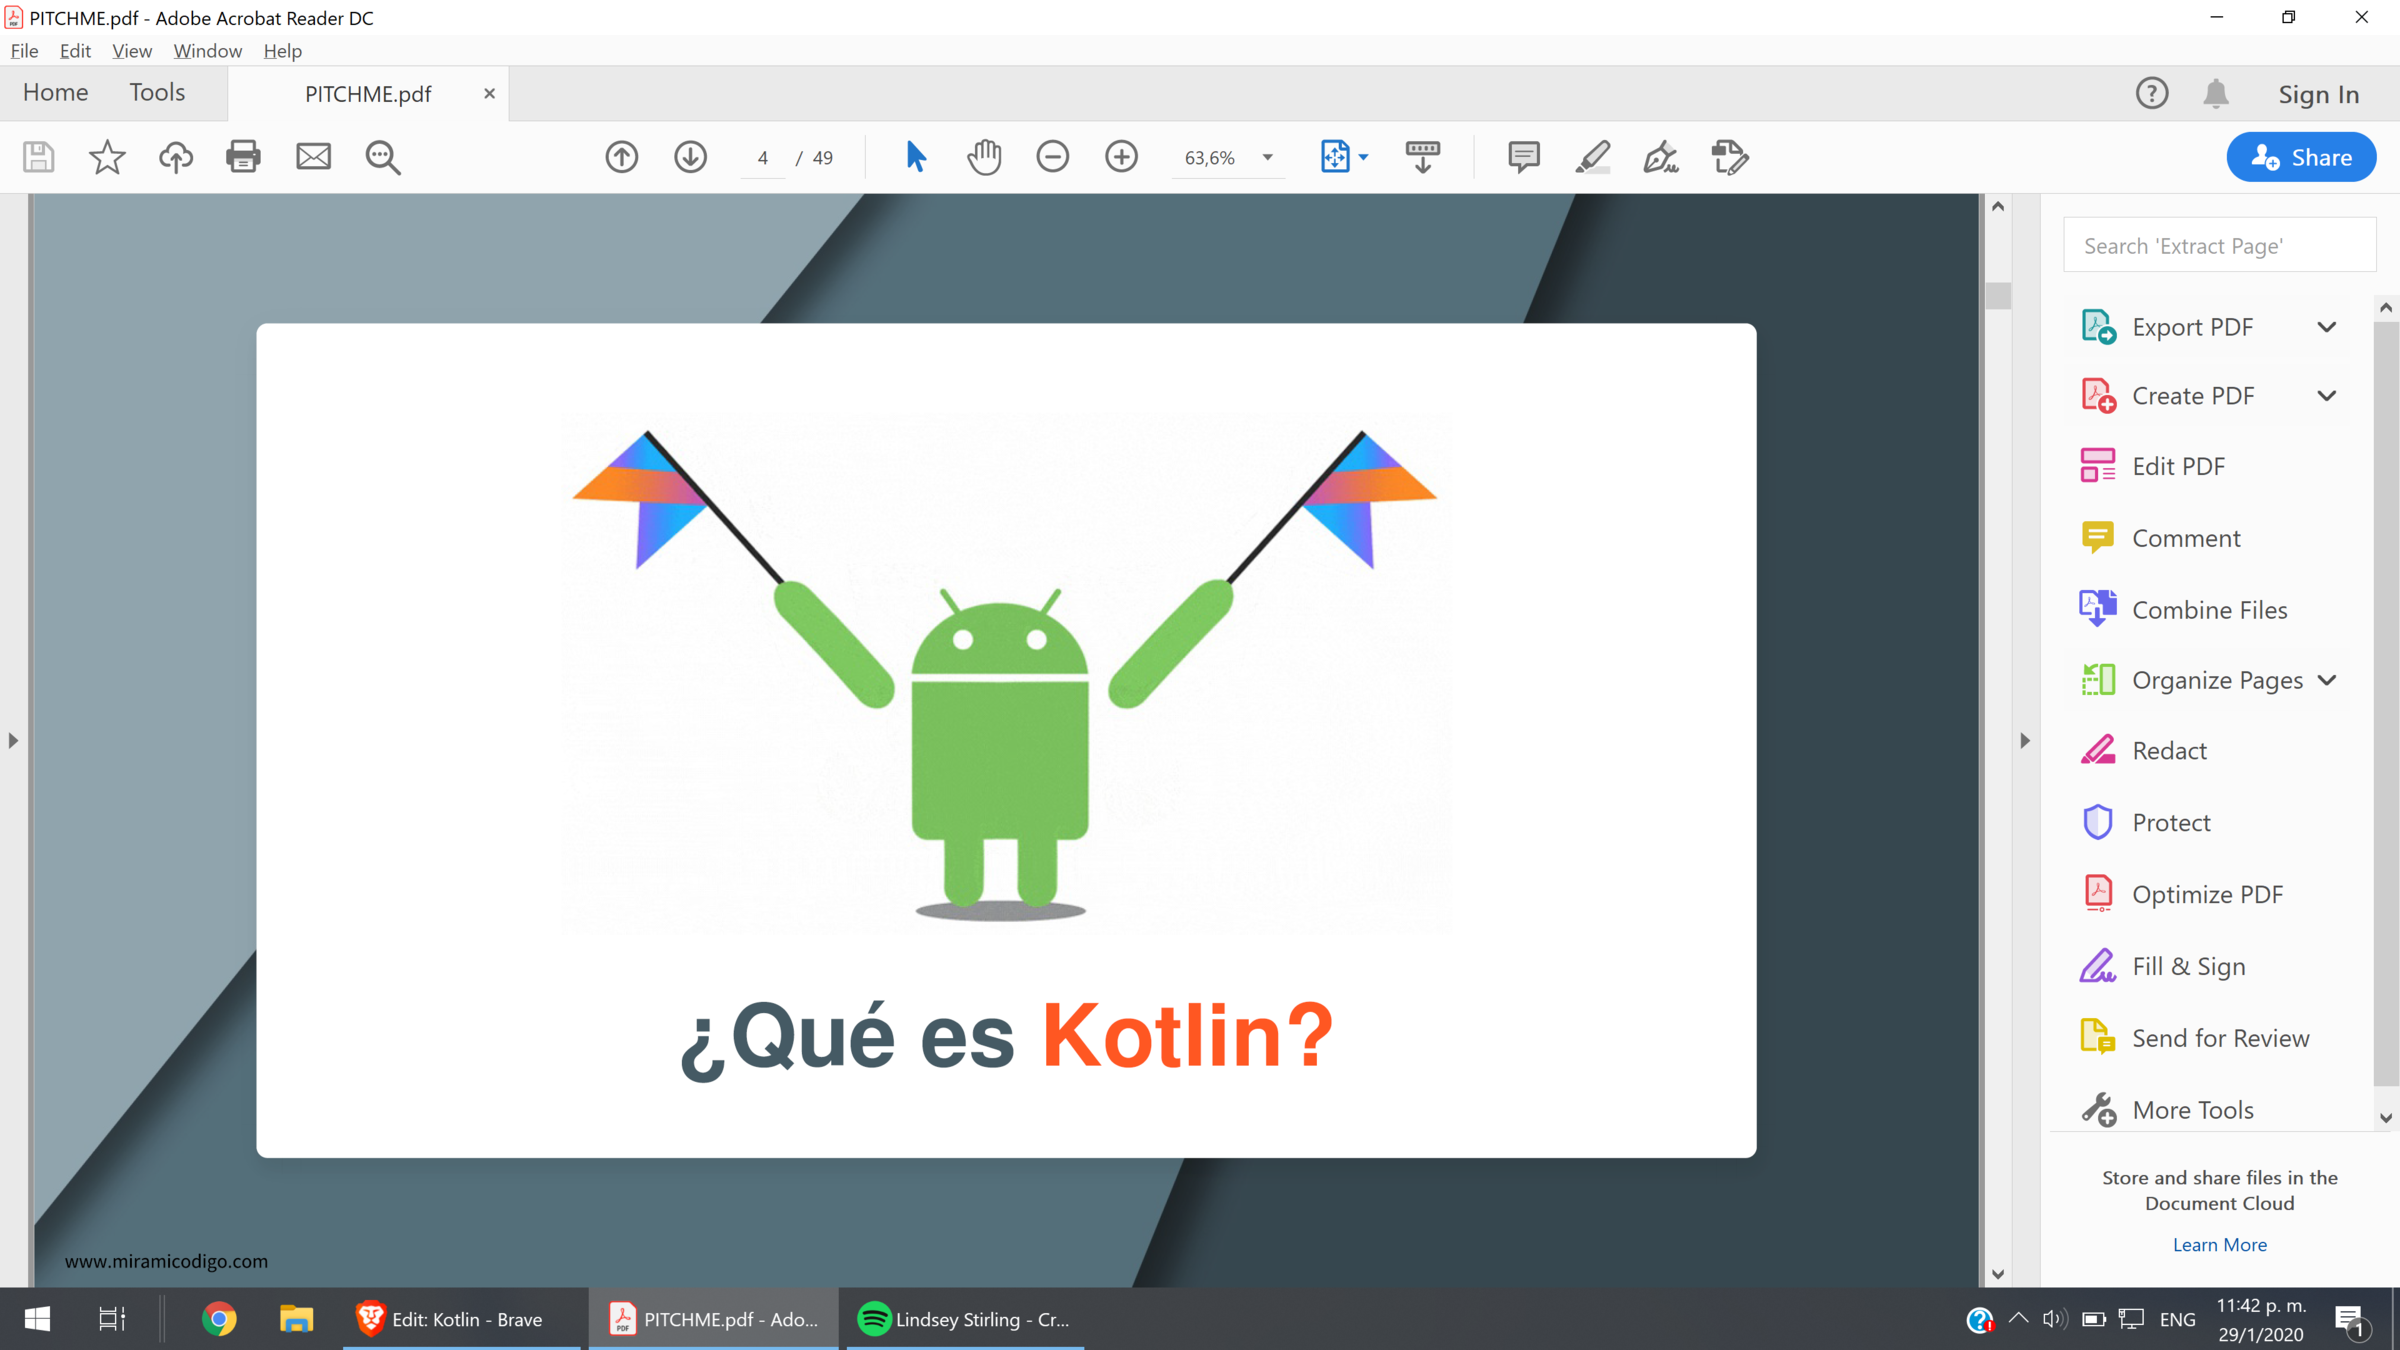This screenshot has height=1350, width=2400.
Task: Open the zoom level 63,6% dropdown
Action: click(x=1267, y=158)
